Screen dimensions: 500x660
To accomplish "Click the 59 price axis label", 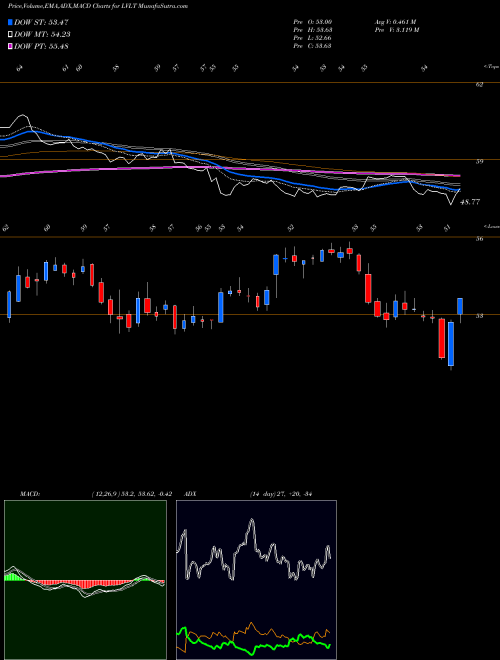I will (479, 161).
